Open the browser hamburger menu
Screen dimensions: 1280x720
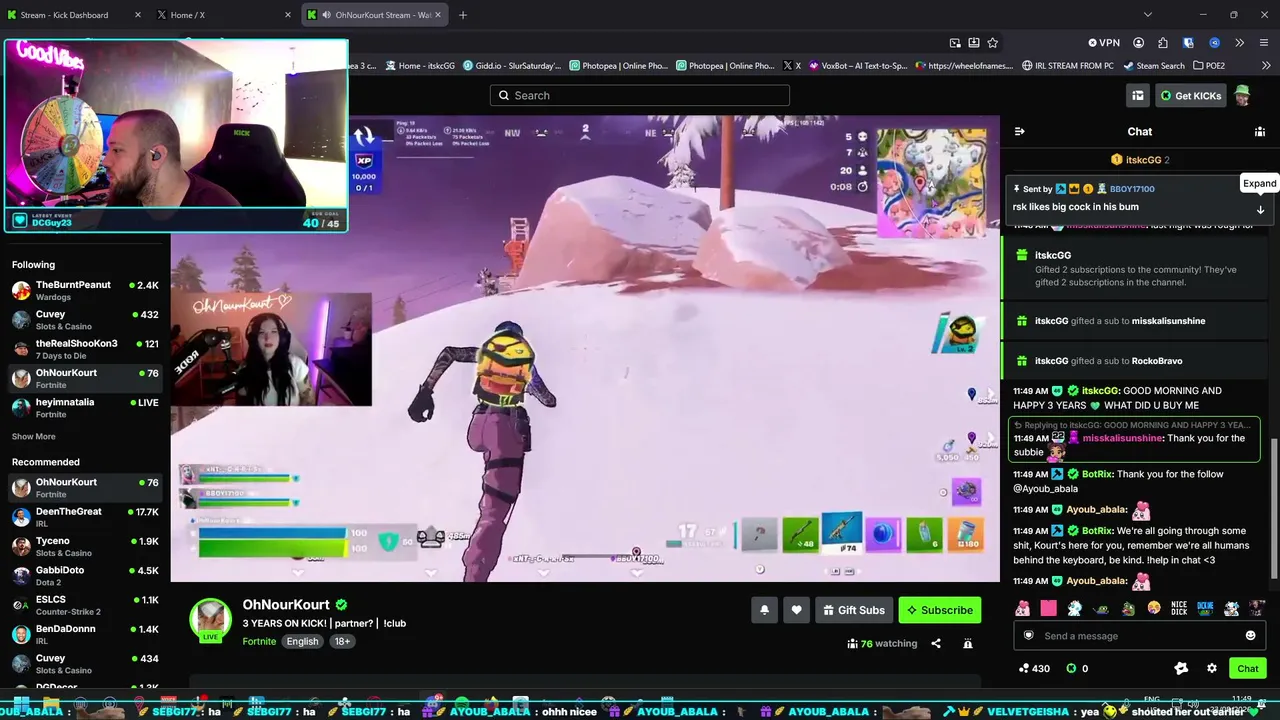coord(1264,43)
